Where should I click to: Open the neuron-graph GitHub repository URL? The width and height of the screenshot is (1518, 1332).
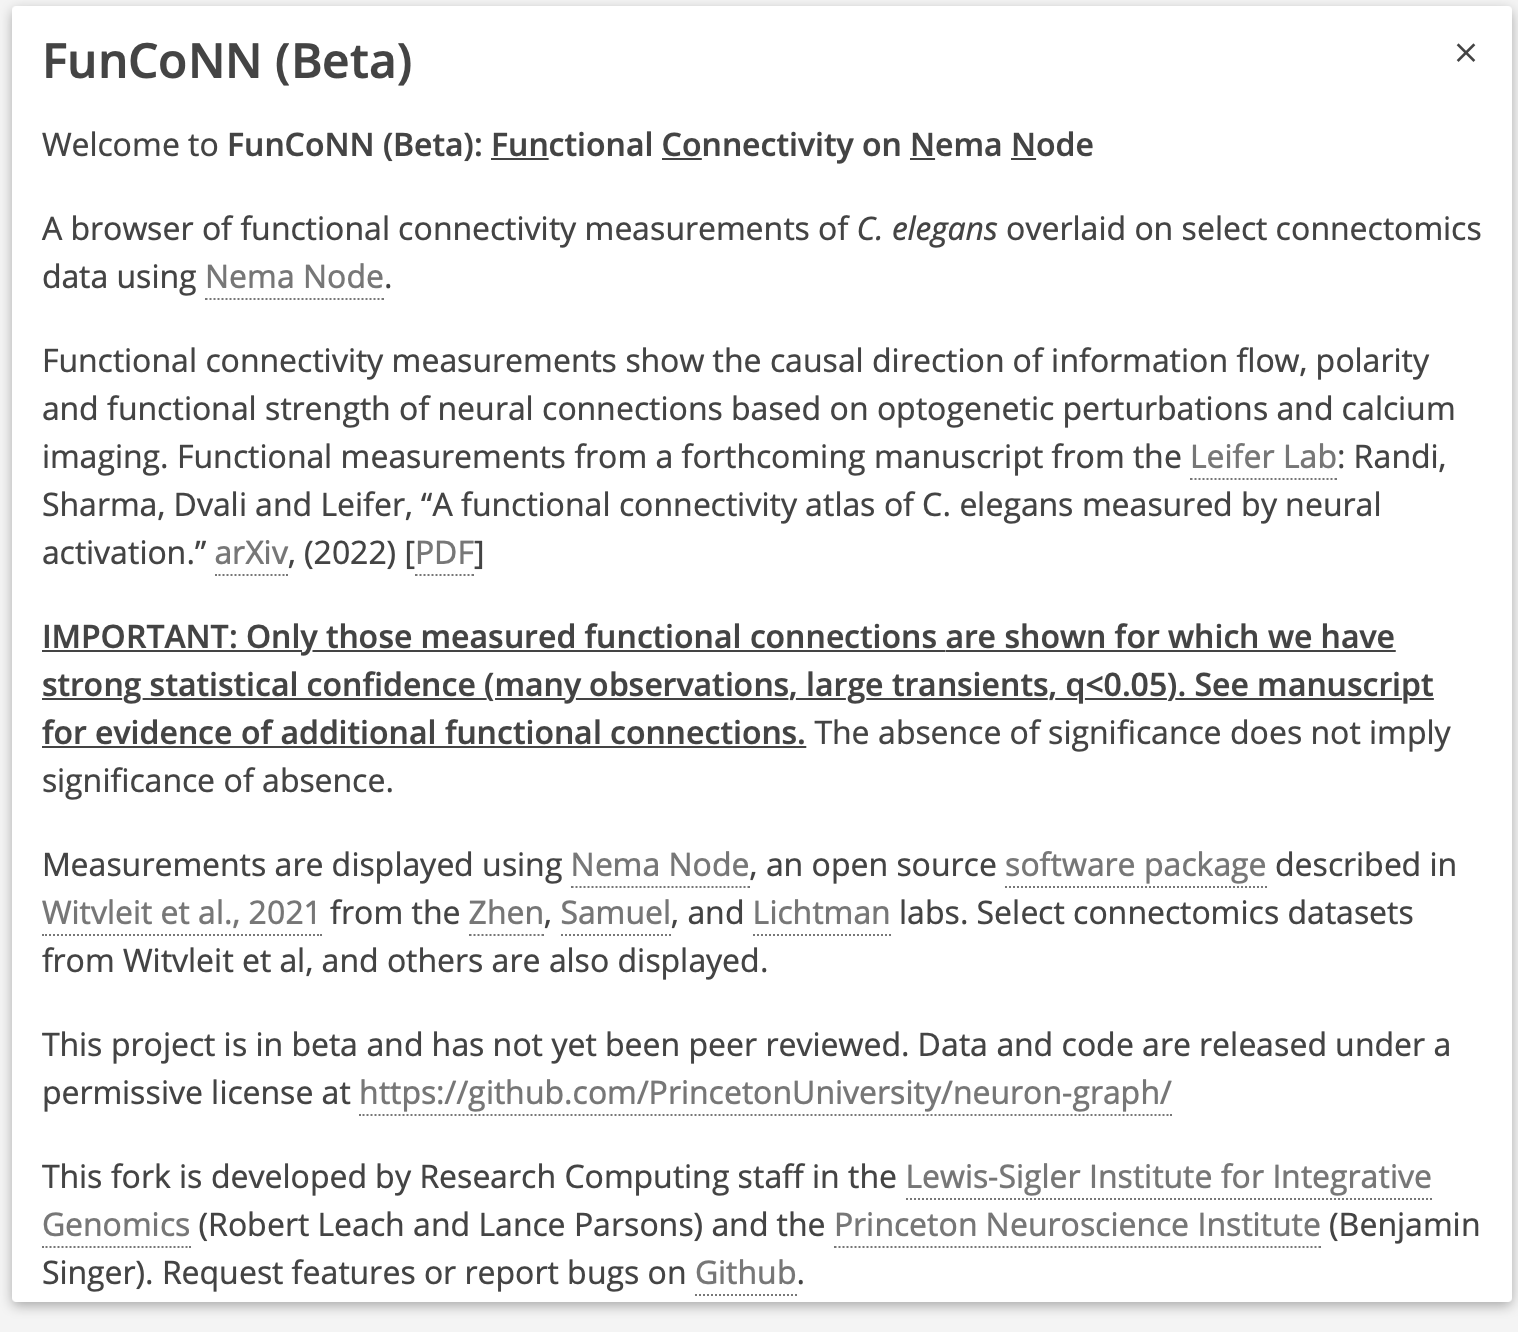(x=766, y=1093)
